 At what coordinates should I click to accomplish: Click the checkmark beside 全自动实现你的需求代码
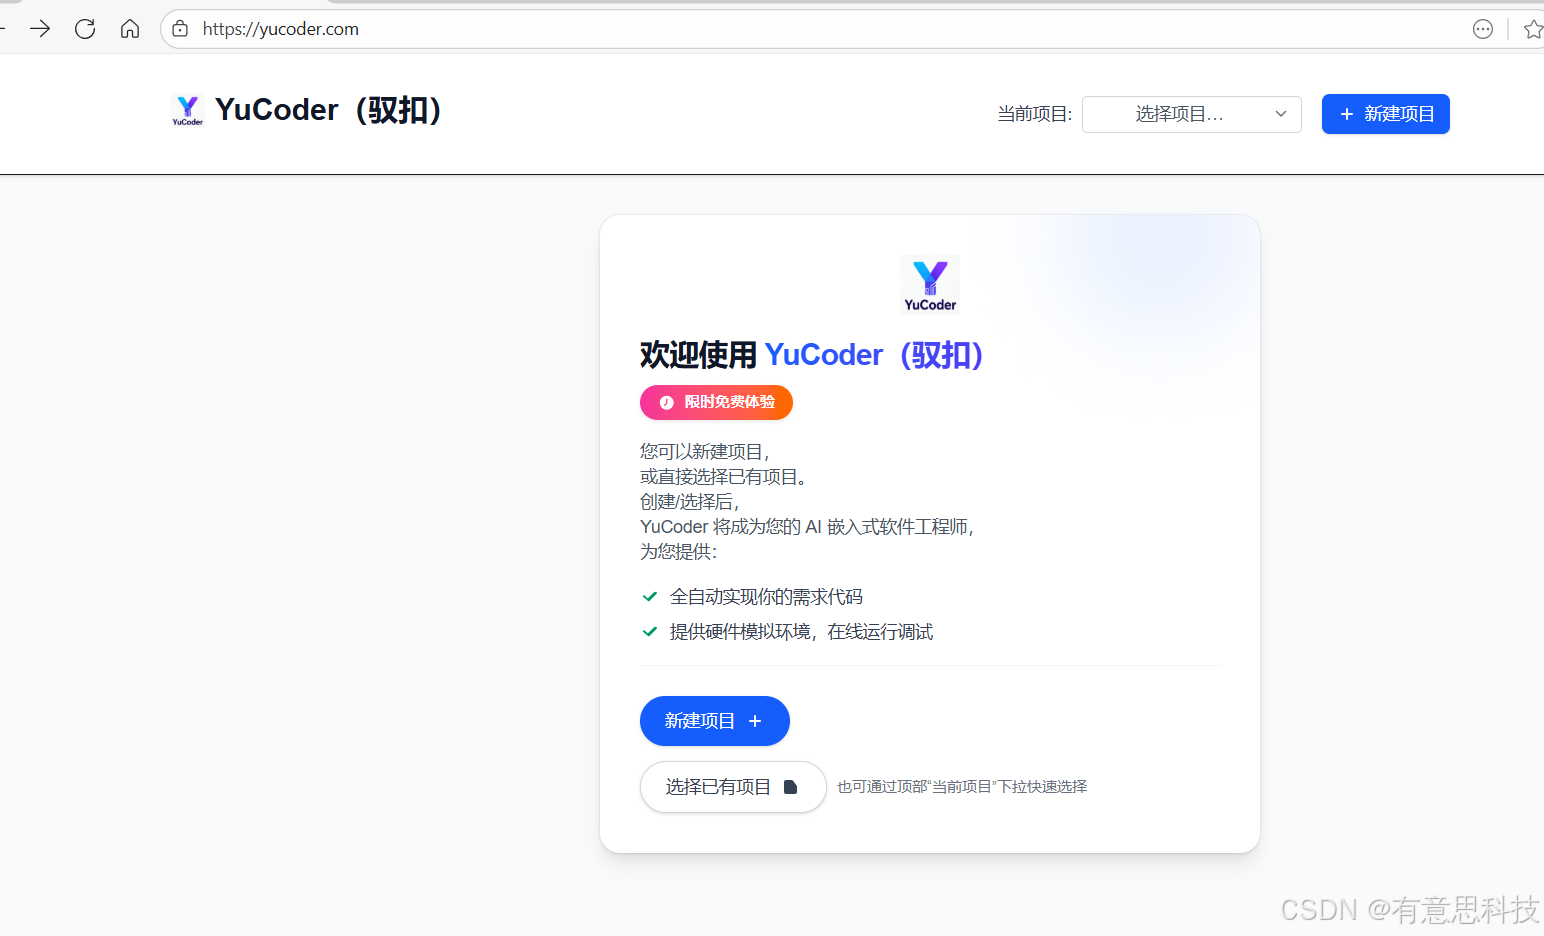(649, 597)
